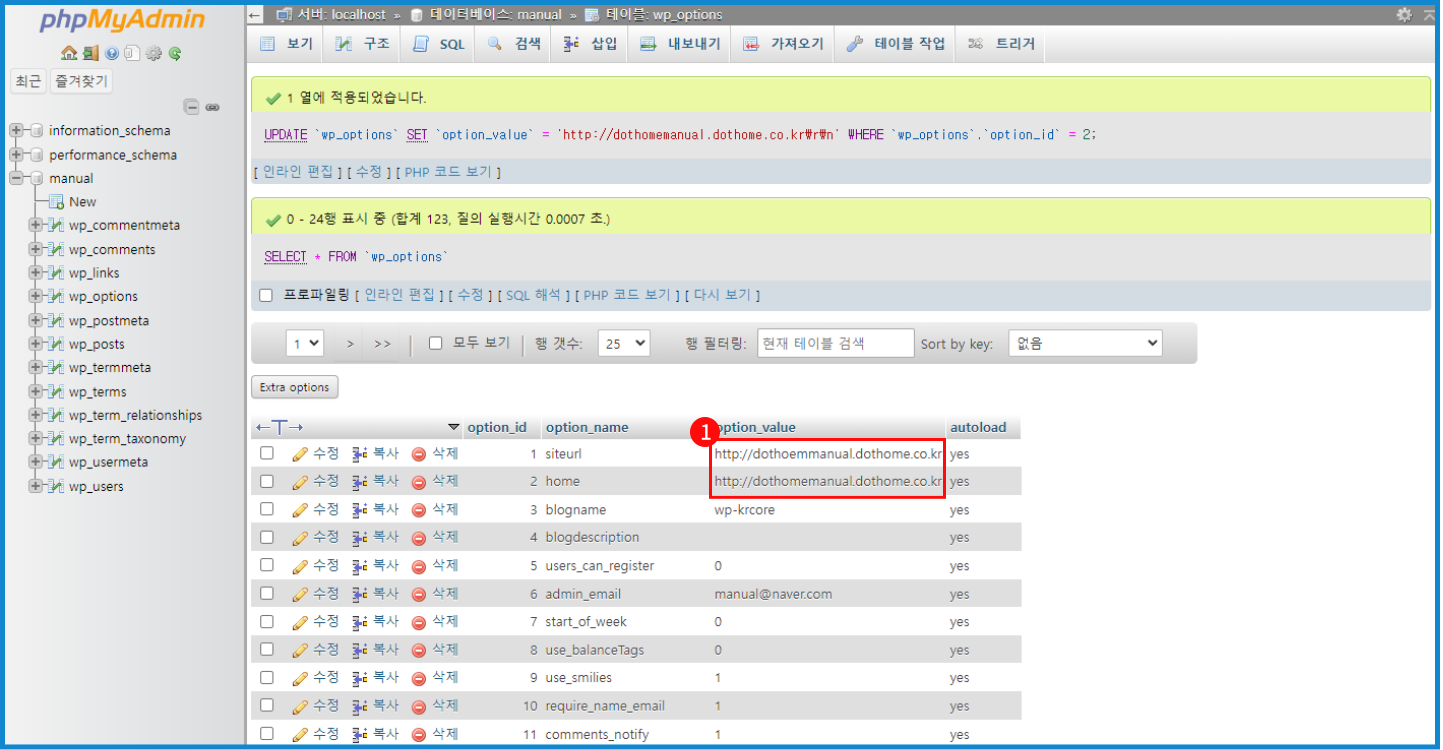
Task: Click the PHP 코드 보기 link under UPDATE query
Action: tap(447, 172)
